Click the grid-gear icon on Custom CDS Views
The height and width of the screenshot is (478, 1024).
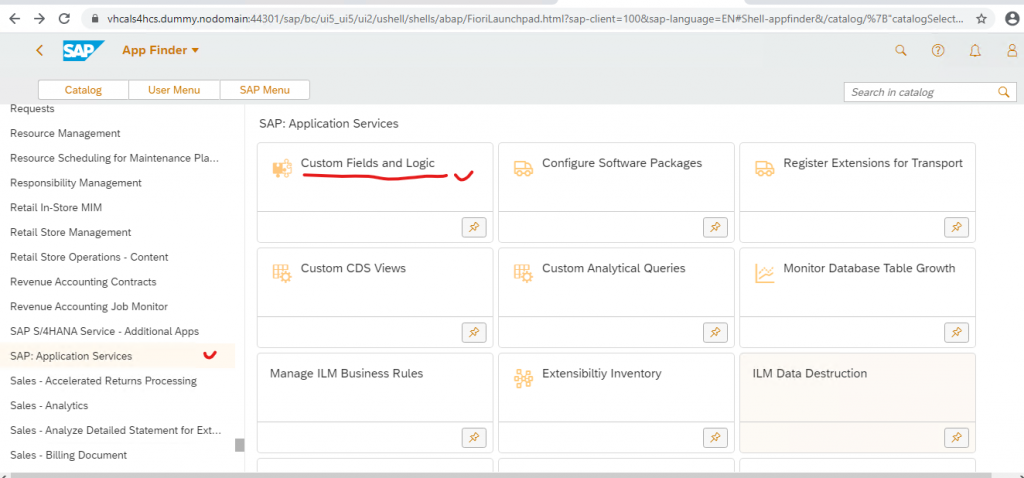coord(282,273)
